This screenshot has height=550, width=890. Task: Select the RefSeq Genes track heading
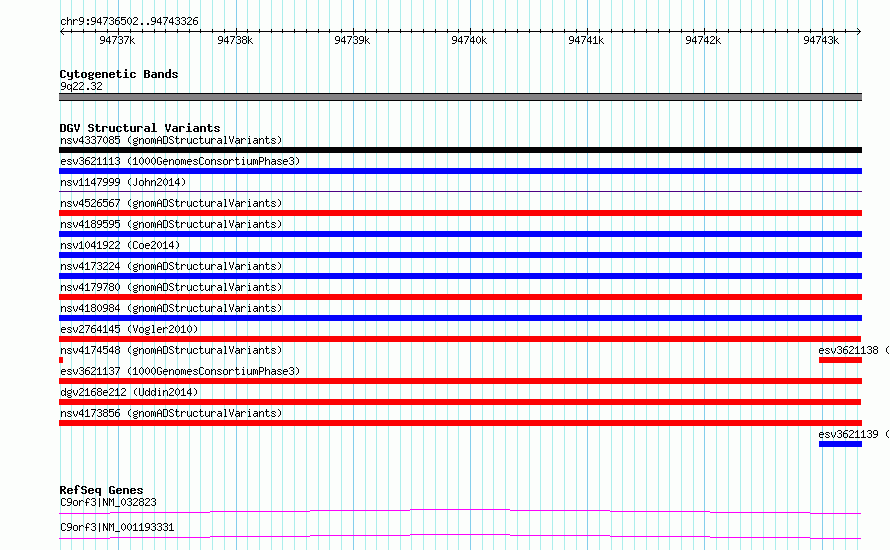(101, 490)
